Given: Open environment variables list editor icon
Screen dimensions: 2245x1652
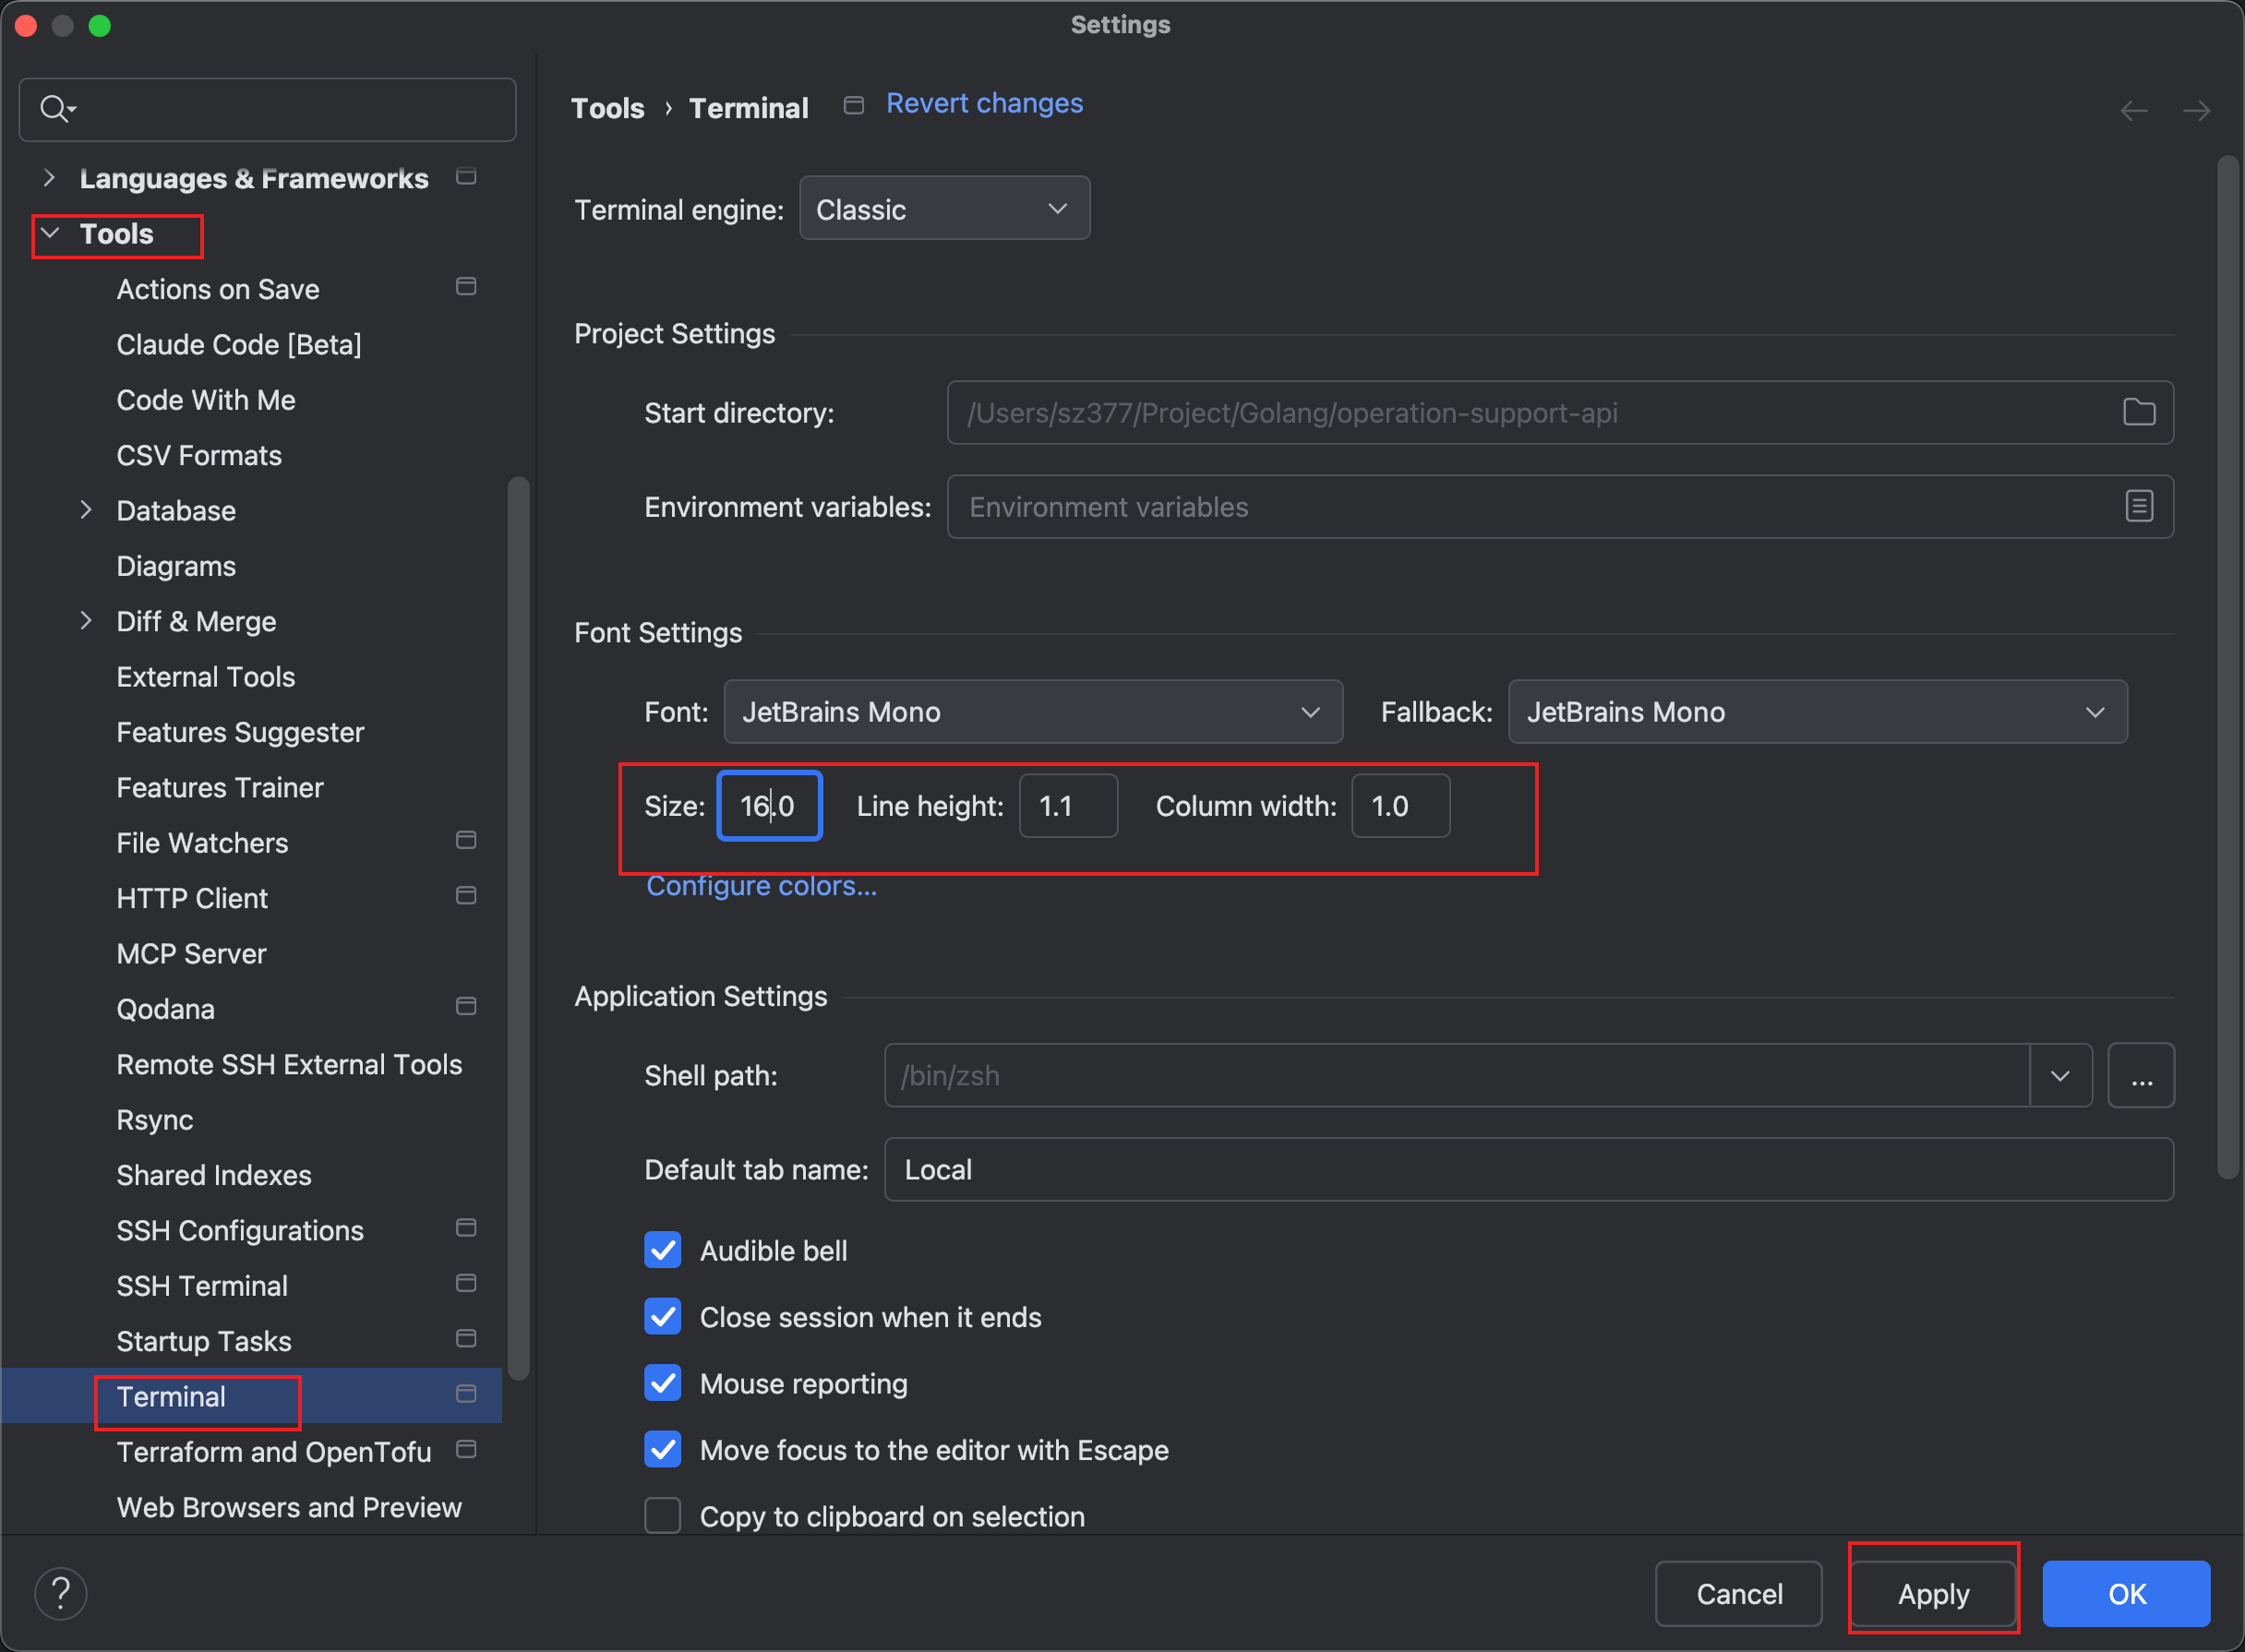Looking at the screenshot, I should [x=2138, y=506].
